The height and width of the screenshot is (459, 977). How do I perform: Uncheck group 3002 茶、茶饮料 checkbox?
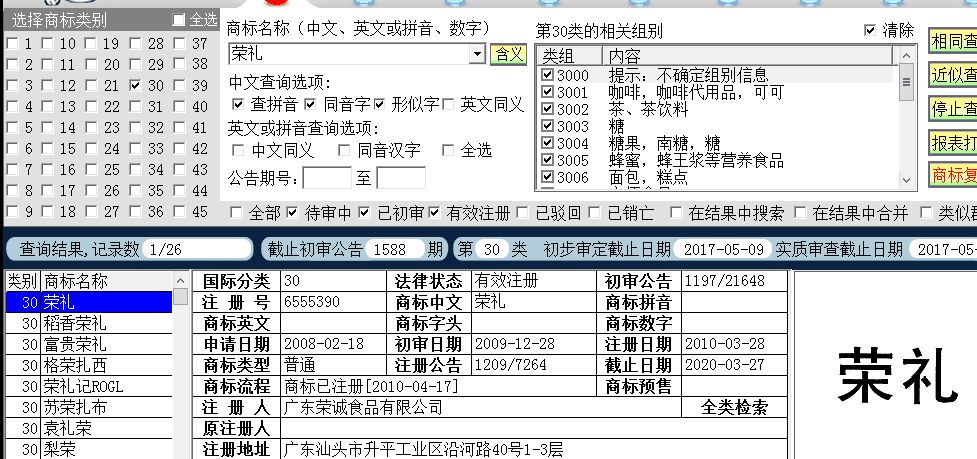[548, 109]
